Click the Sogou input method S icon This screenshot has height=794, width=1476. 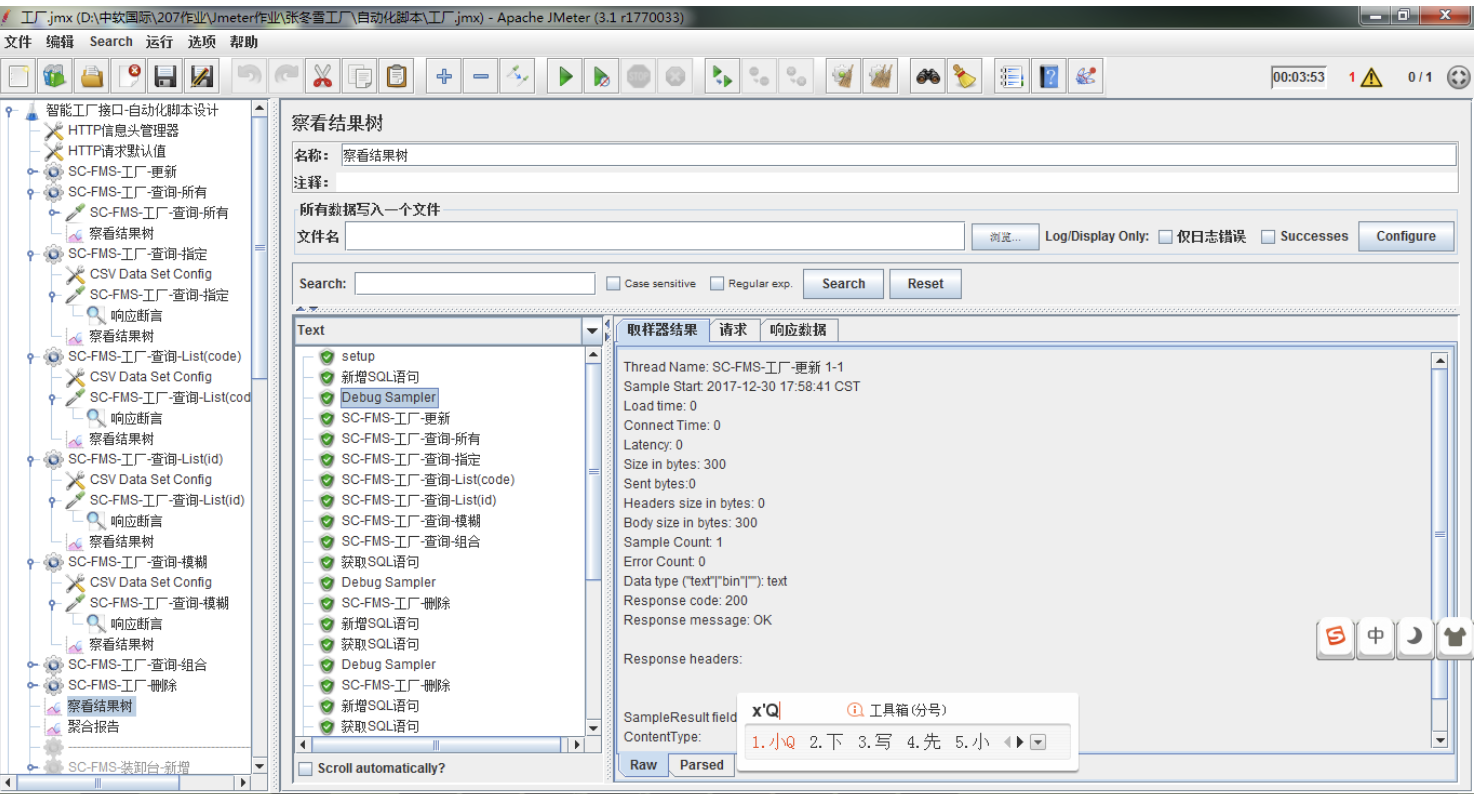click(1336, 636)
